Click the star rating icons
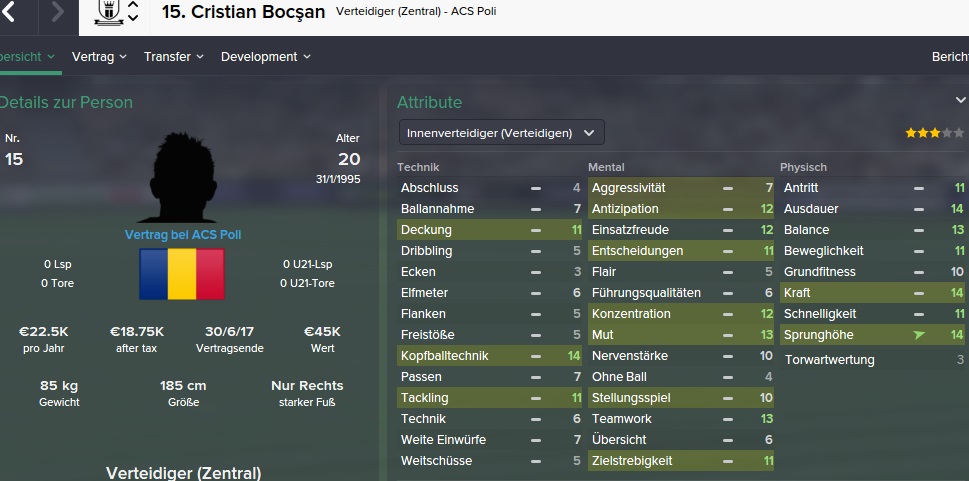 click(934, 133)
